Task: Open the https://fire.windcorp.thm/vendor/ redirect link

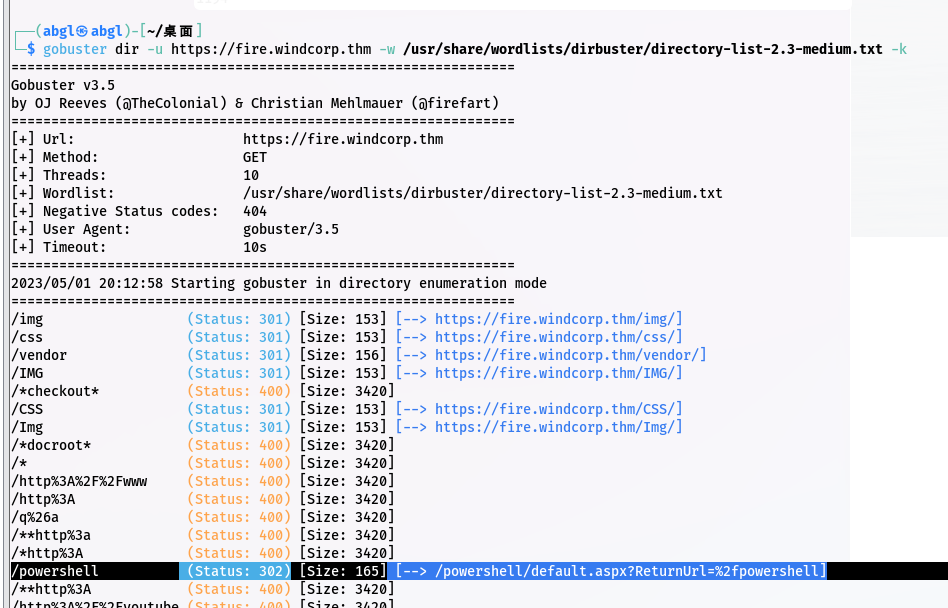Action: [x=570, y=355]
